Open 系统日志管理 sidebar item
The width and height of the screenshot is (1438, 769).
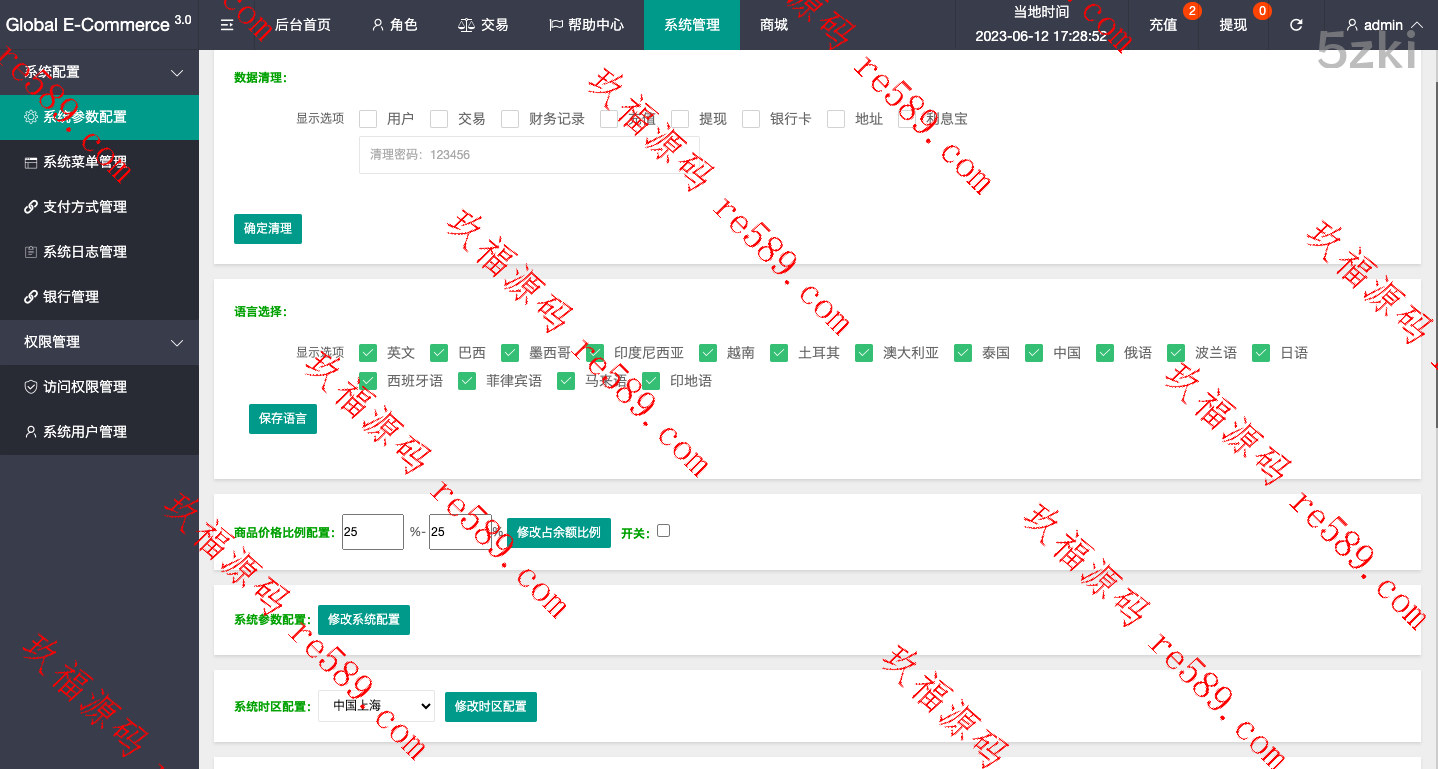coord(85,252)
